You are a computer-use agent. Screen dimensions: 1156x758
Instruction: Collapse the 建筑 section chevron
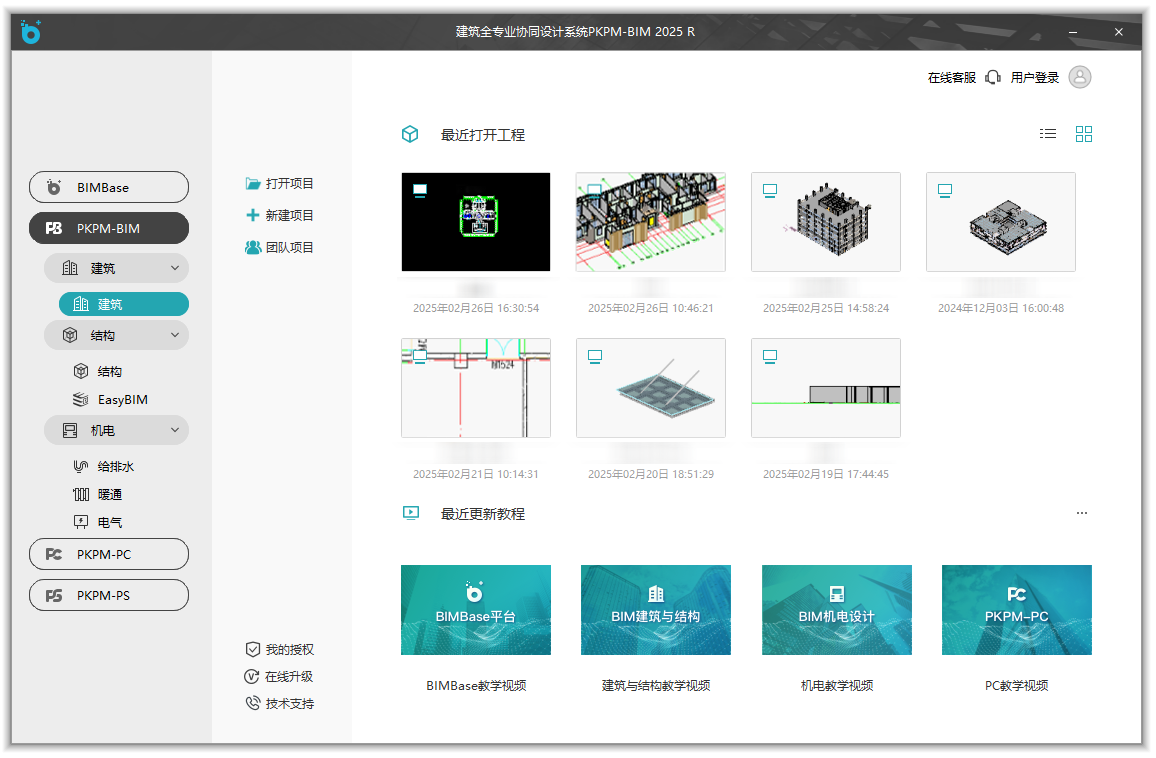point(175,268)
